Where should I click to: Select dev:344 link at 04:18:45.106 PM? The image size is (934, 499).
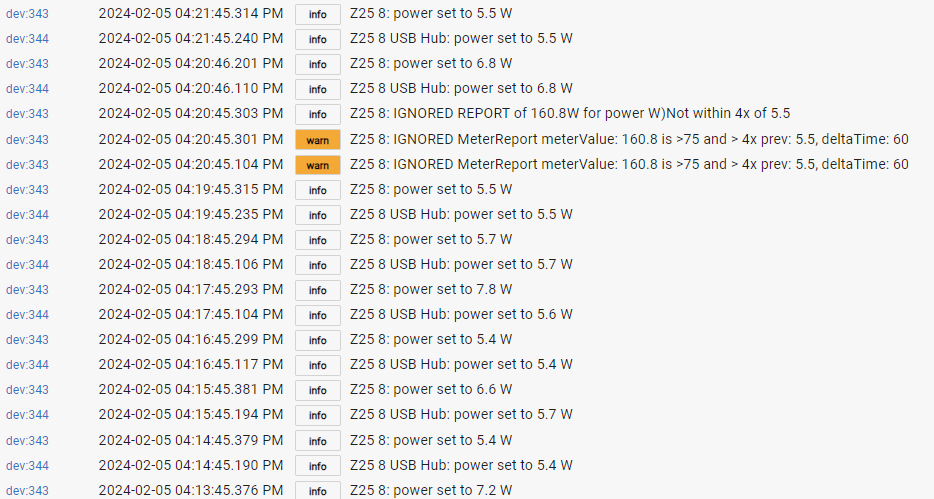click(27, 265)
